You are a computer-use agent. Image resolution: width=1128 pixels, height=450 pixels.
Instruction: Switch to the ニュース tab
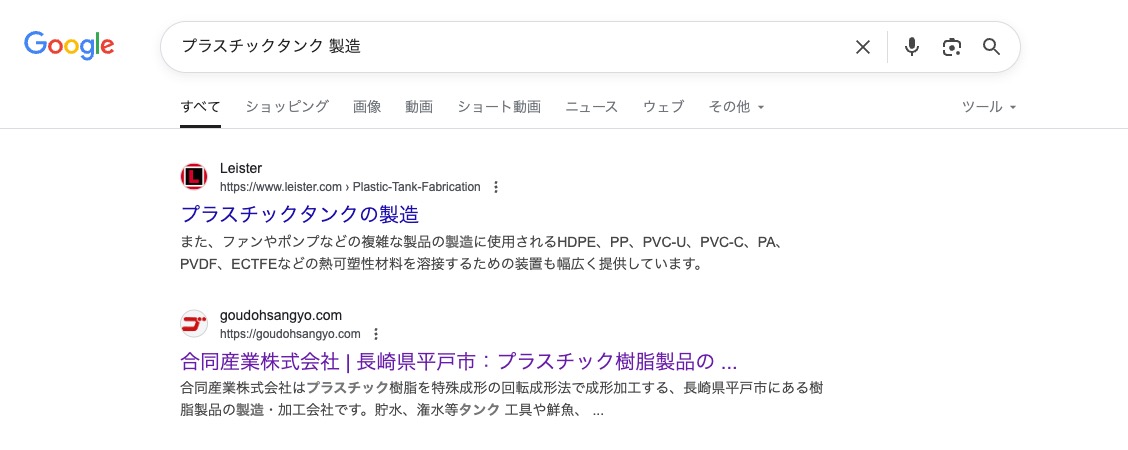tap(591, 107)
